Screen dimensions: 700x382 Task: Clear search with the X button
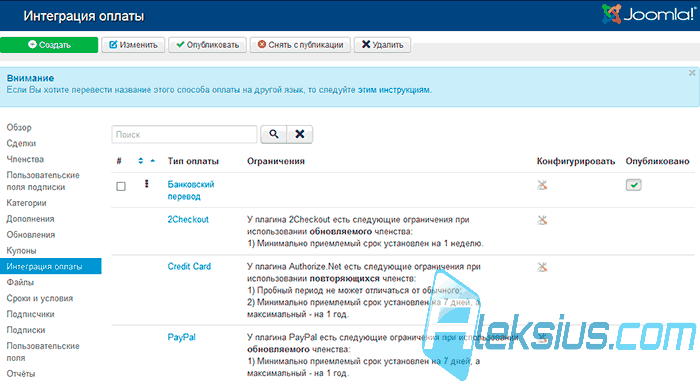click(300, 134)
